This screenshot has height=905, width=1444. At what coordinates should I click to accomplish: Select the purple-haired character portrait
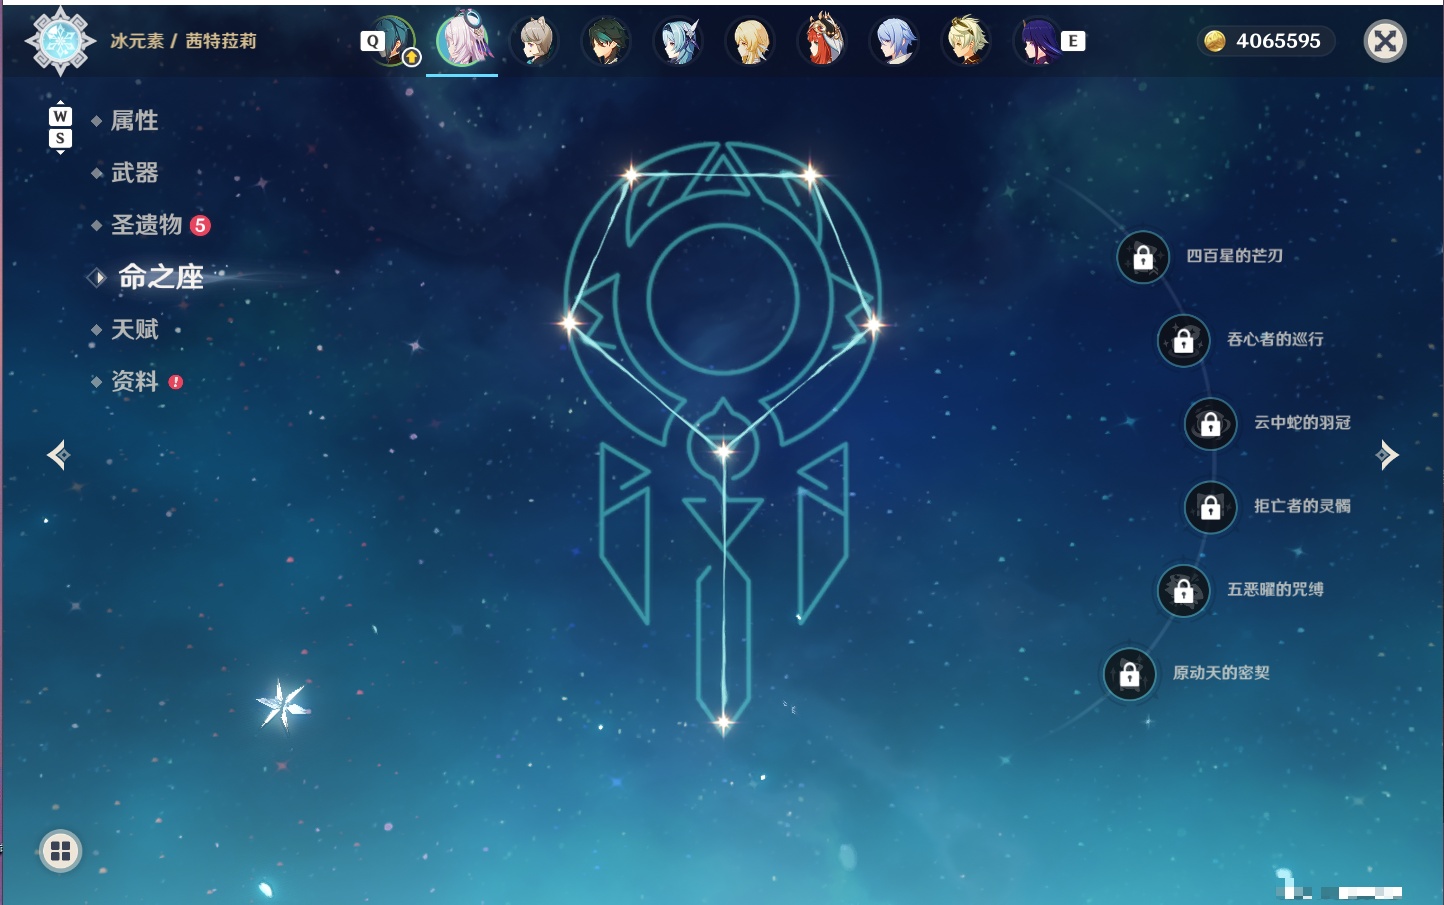[x=1039, y=41]
